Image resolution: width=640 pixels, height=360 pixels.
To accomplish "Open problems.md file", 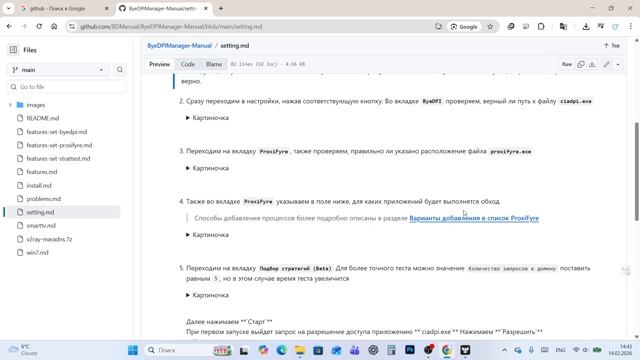I will (43, 199).
